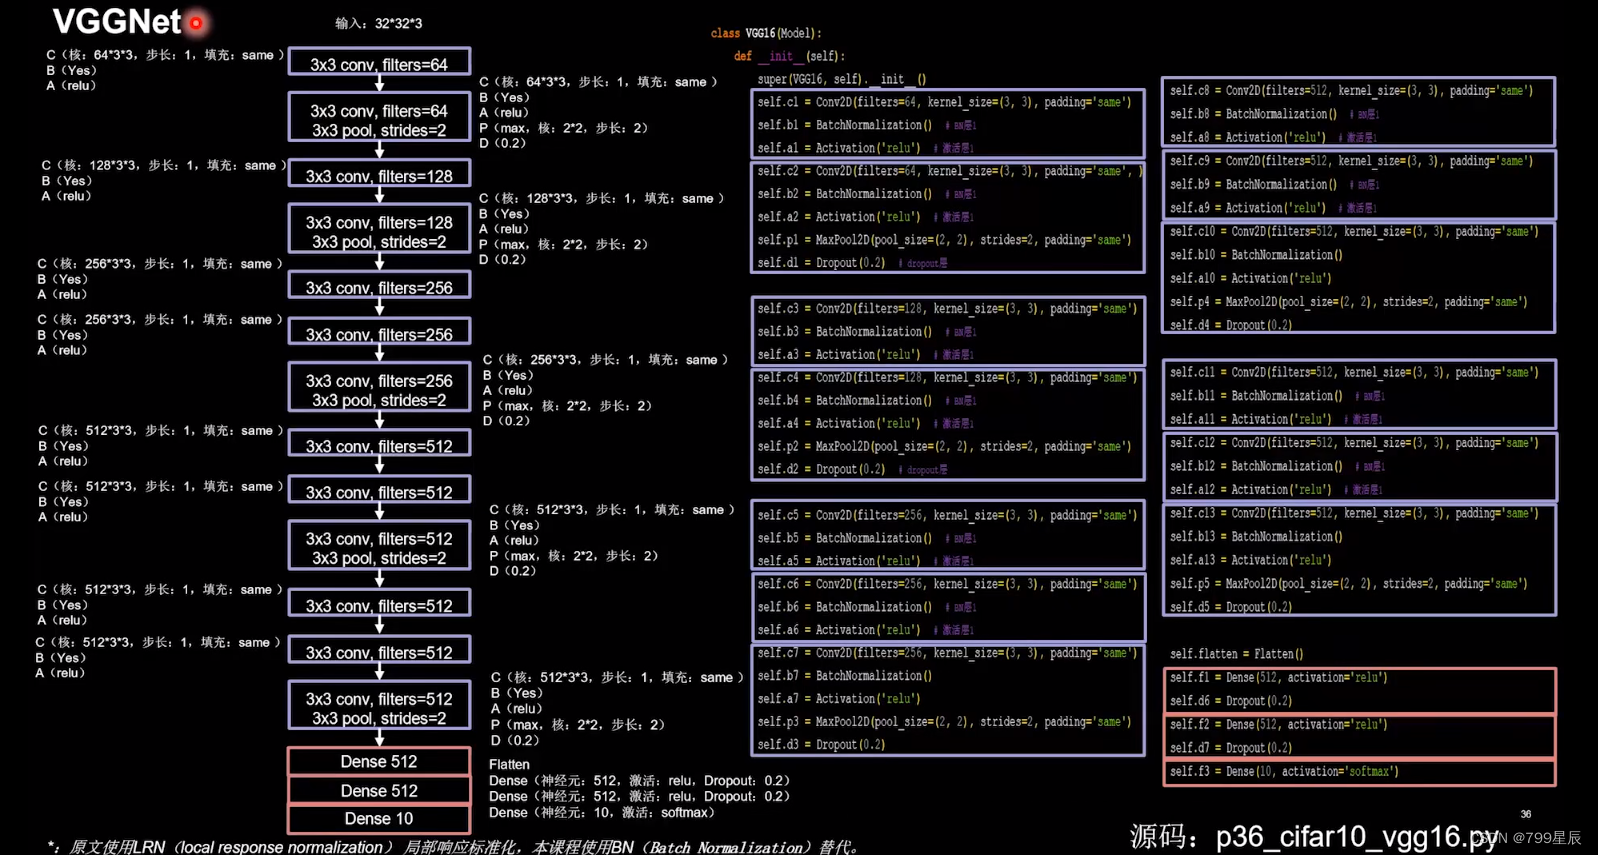Click the self.flatten = Flatten() line
This screenshot has width=1598, height=855.
click(1236, 655)
